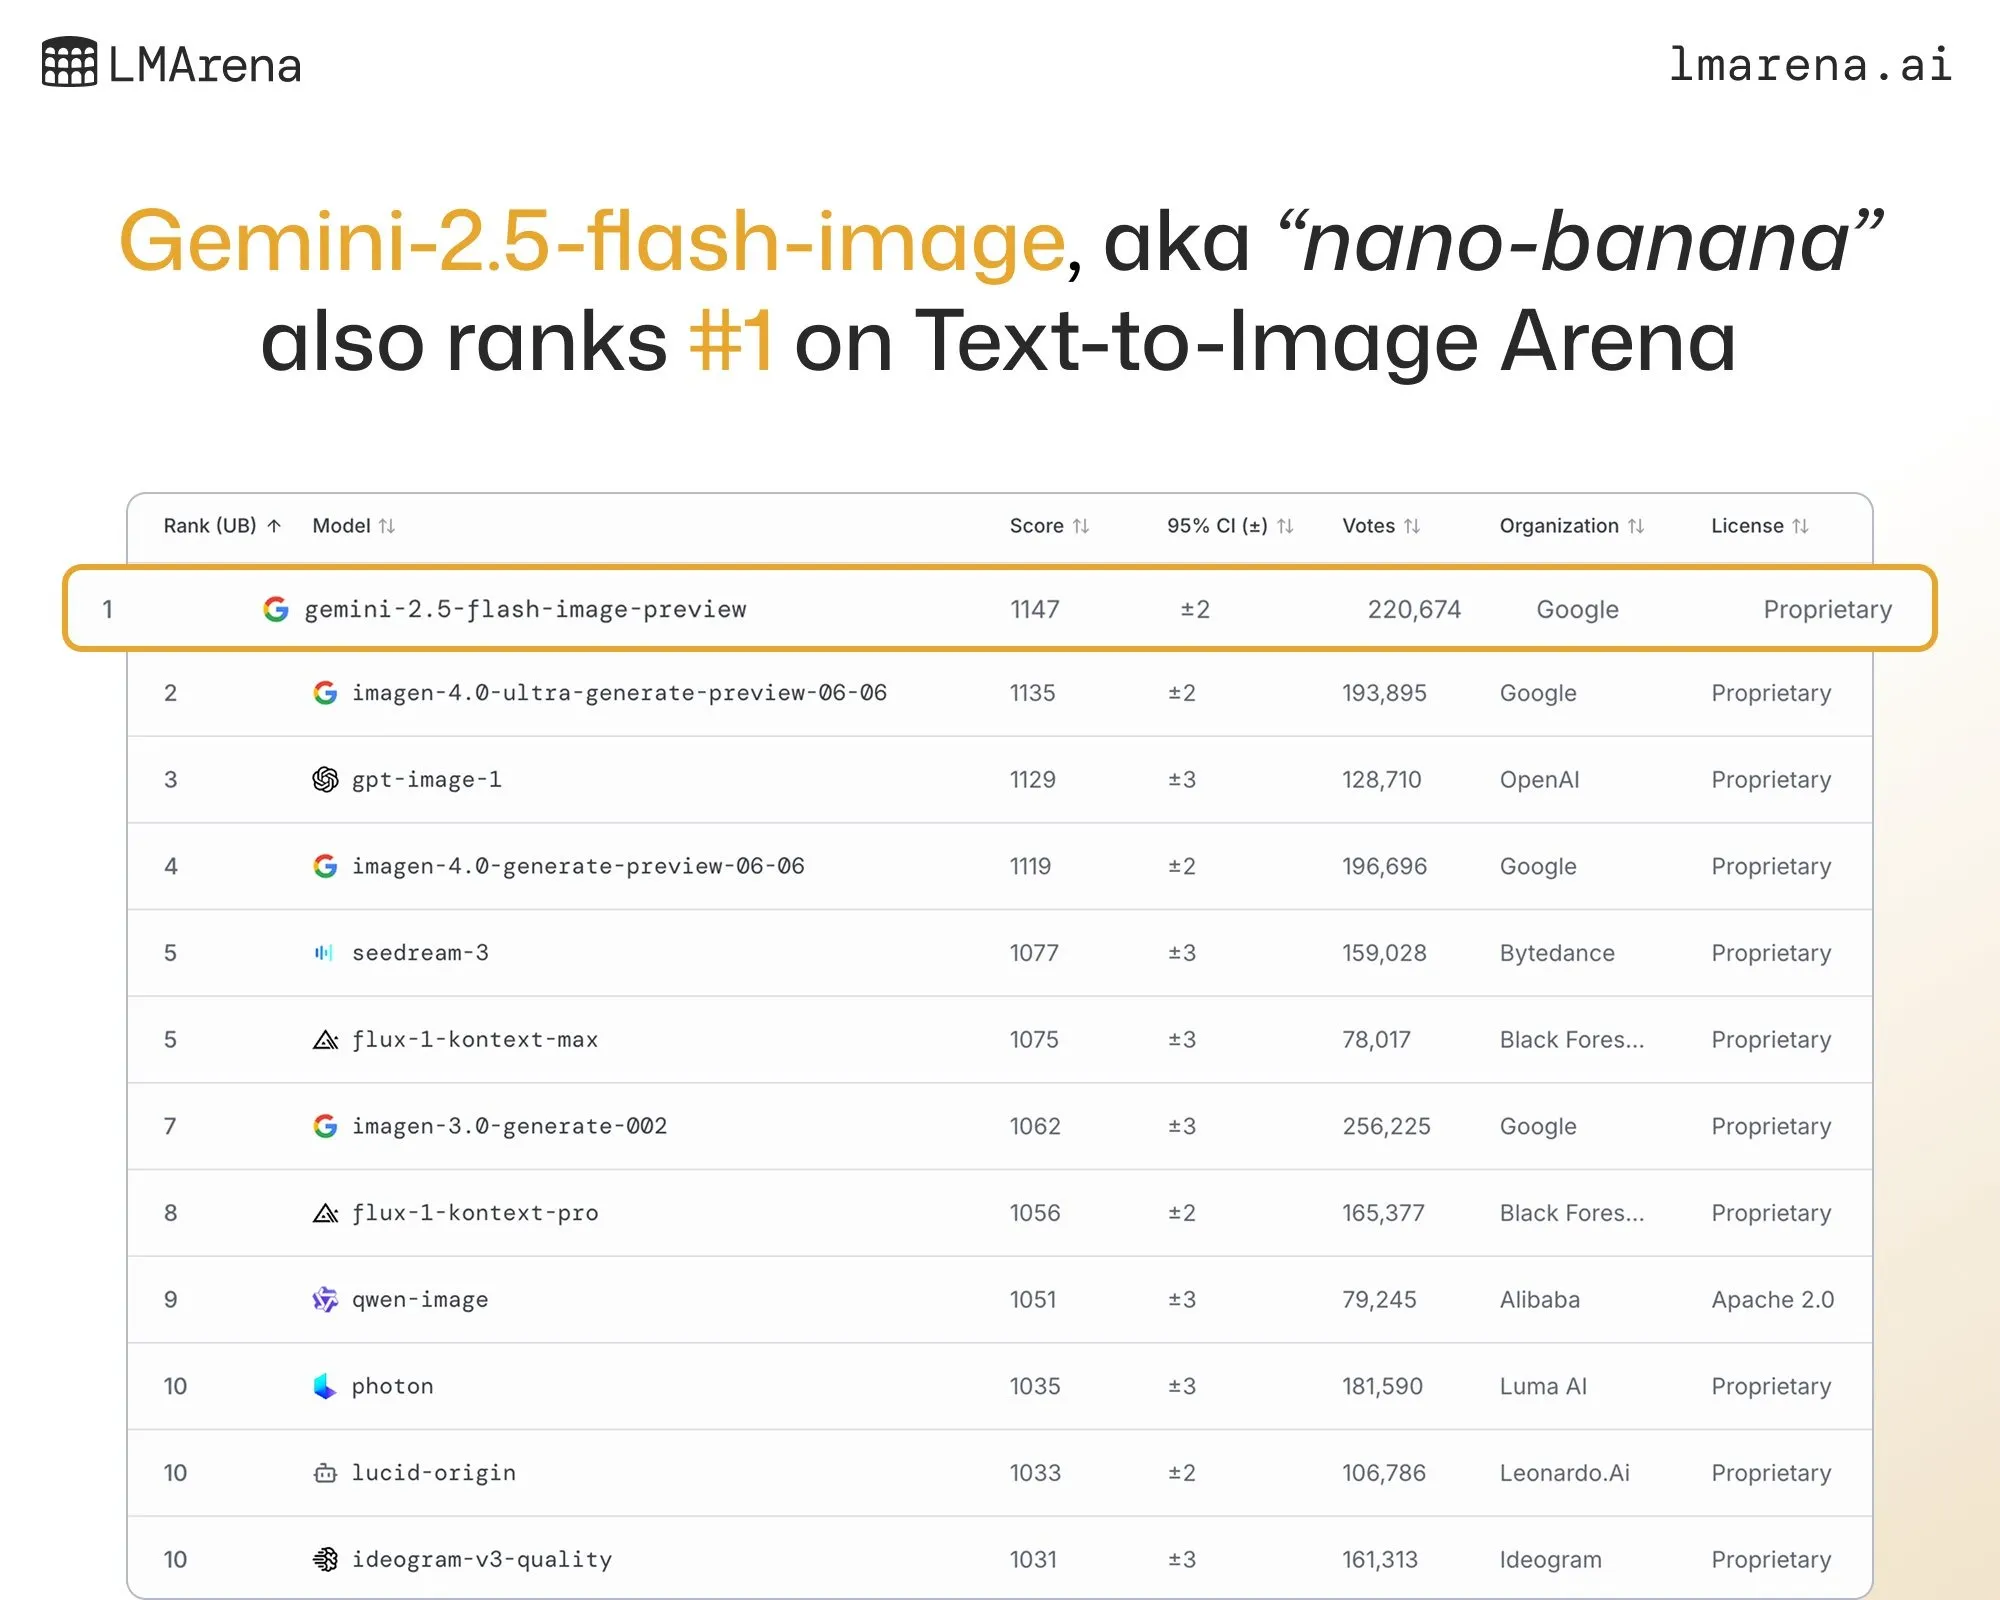This screenshot has width=2000, height=1600.
Task: Select the Ideogram icon beside ideogram-v3-quality
Action: point(324,1558)
